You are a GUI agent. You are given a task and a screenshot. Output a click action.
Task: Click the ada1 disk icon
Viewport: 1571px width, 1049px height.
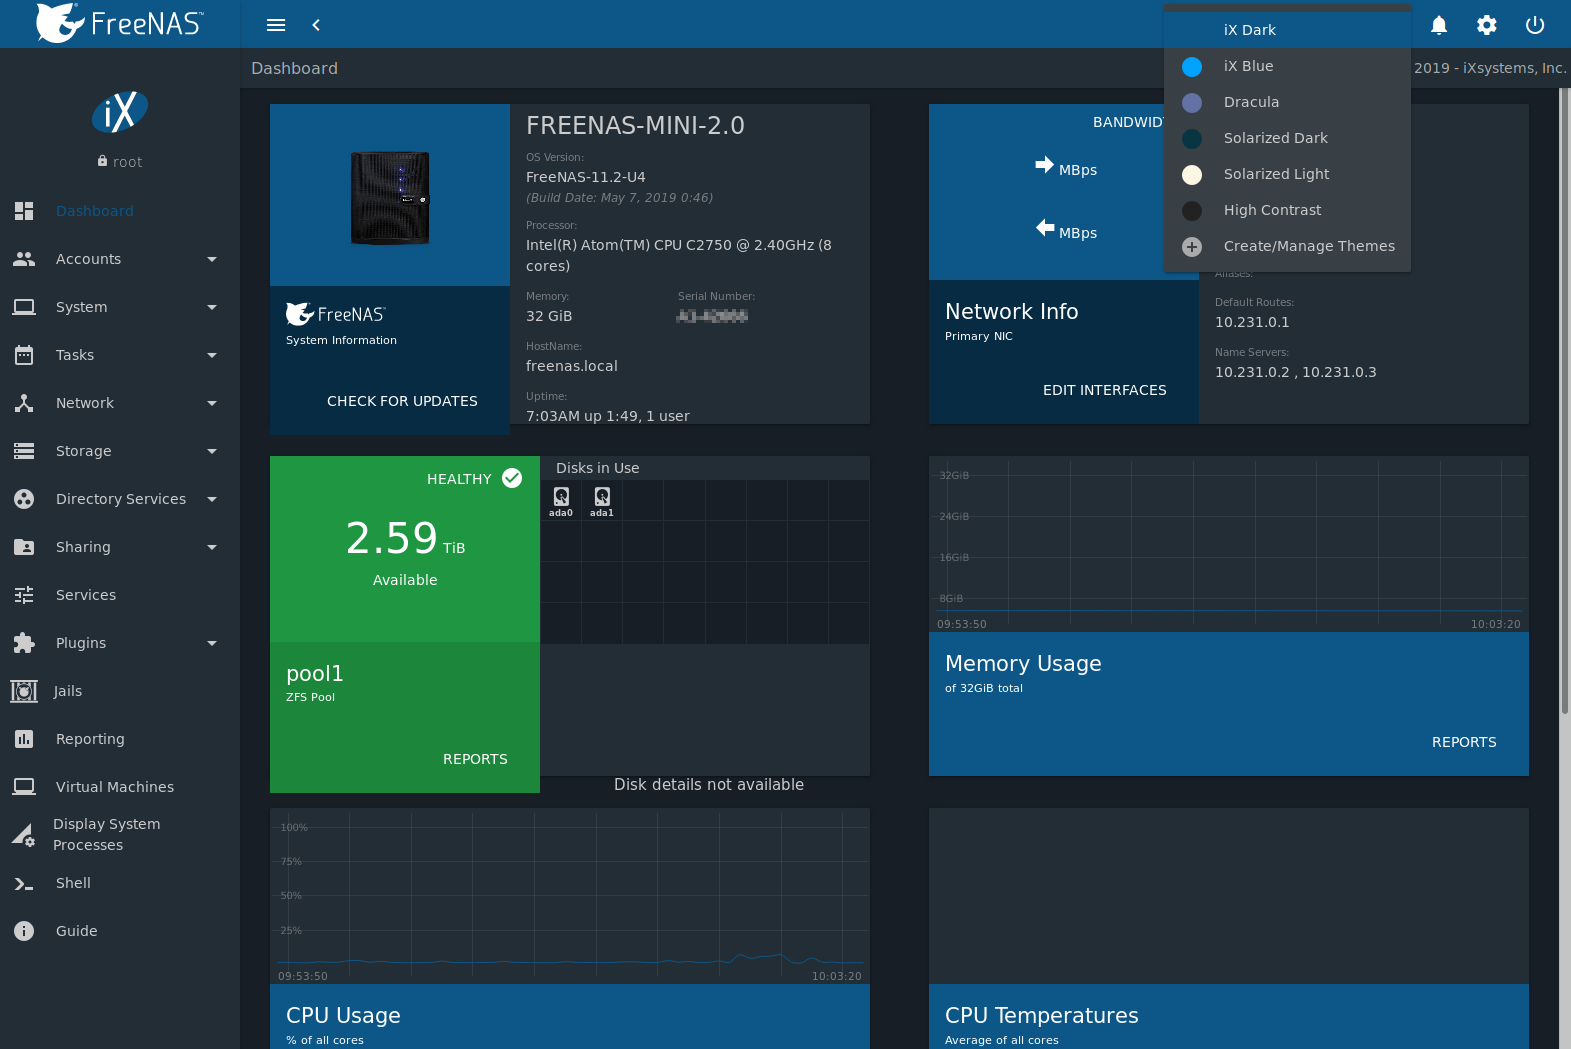click(x=602, y=496)
